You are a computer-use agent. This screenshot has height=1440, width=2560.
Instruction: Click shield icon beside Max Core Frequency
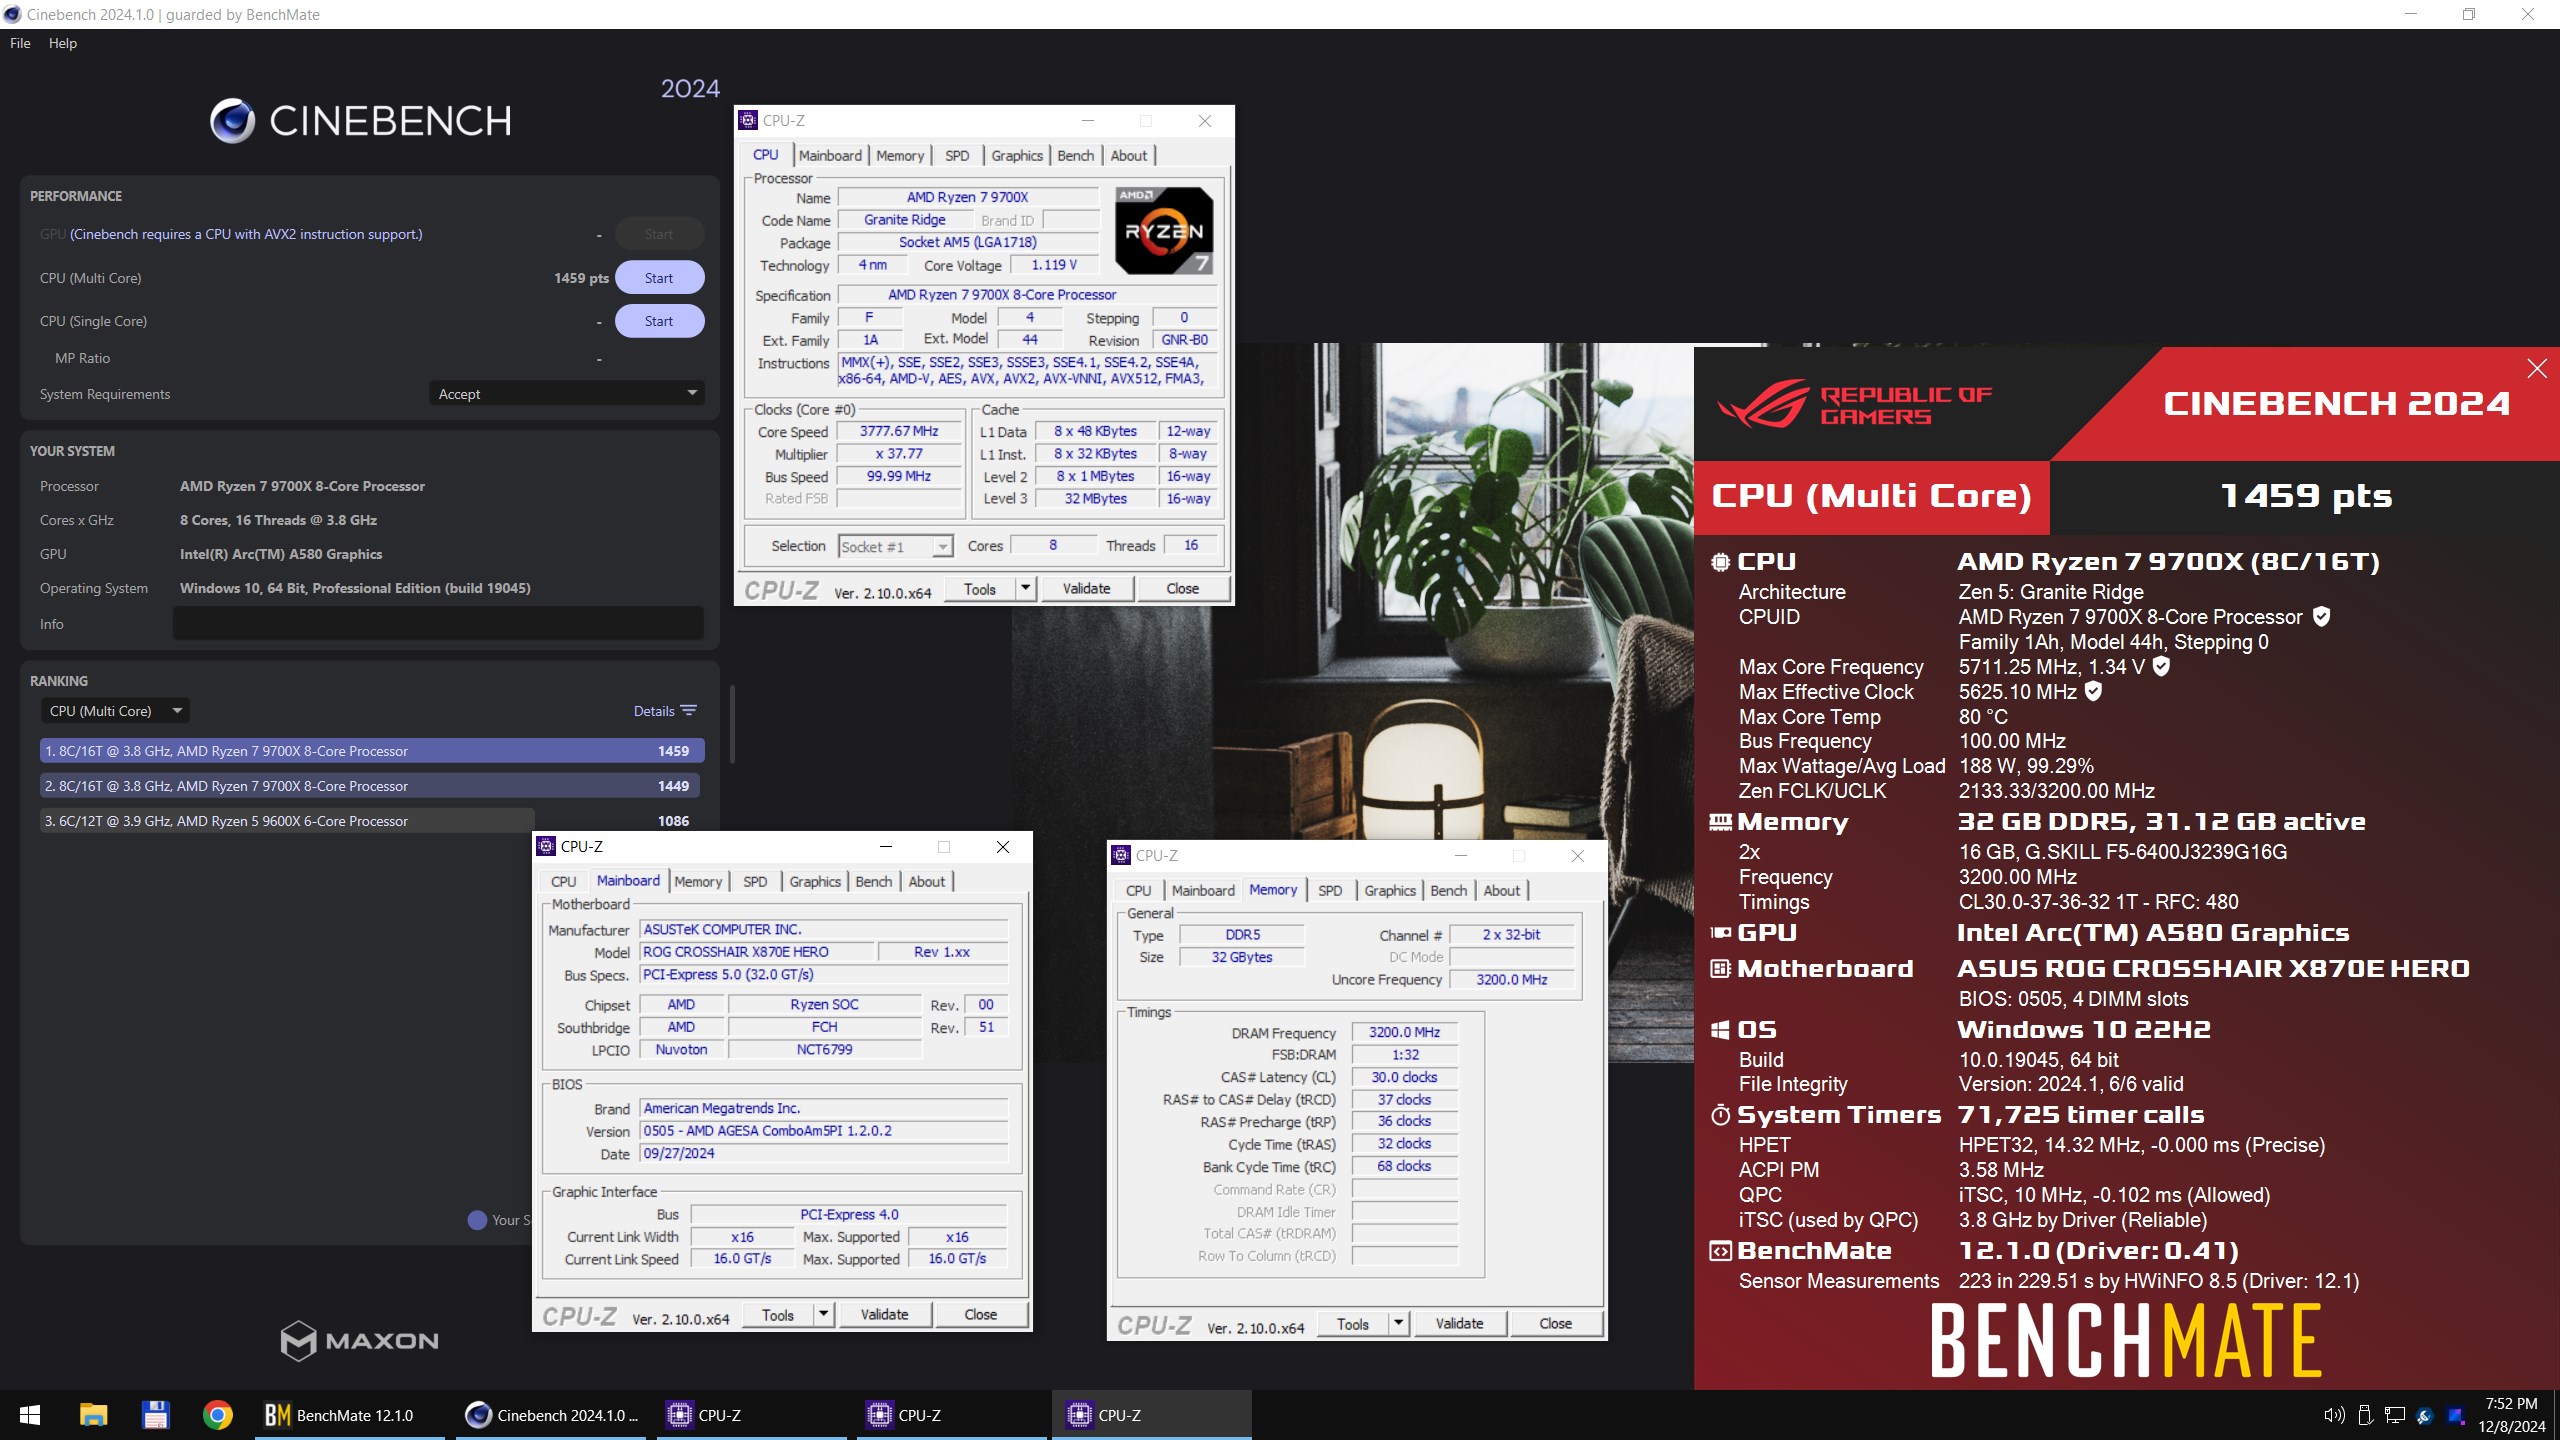(2161, 666)
